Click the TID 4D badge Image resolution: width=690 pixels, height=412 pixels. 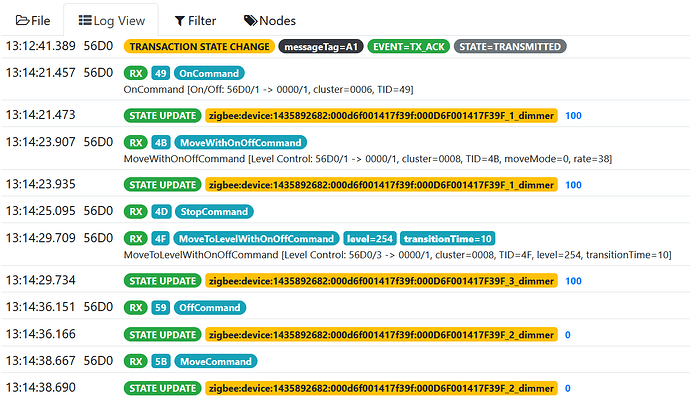coord(161,212)
